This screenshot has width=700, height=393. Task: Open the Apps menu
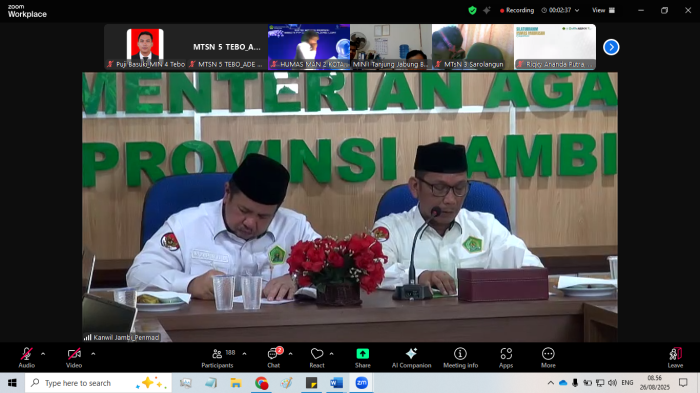click(506, 358)
